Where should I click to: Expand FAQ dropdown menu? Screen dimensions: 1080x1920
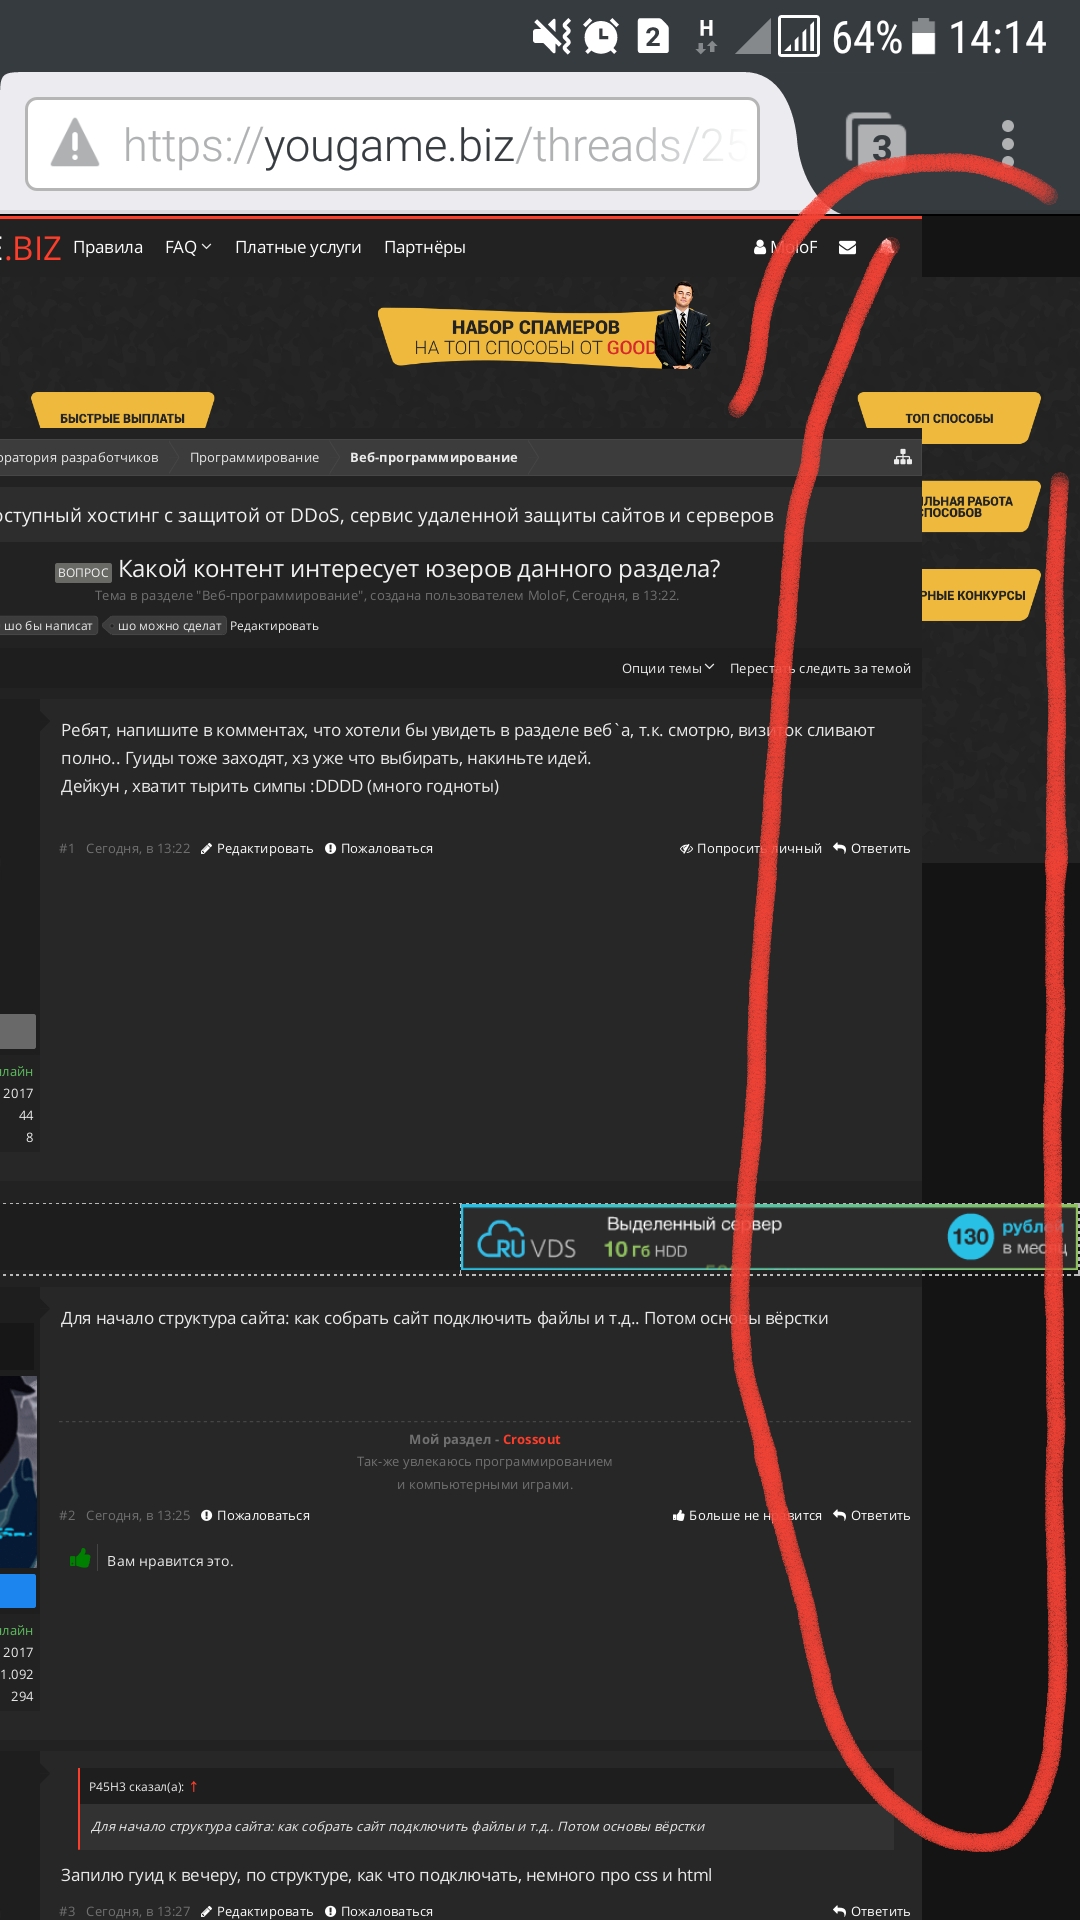click(x=188, y=247)
